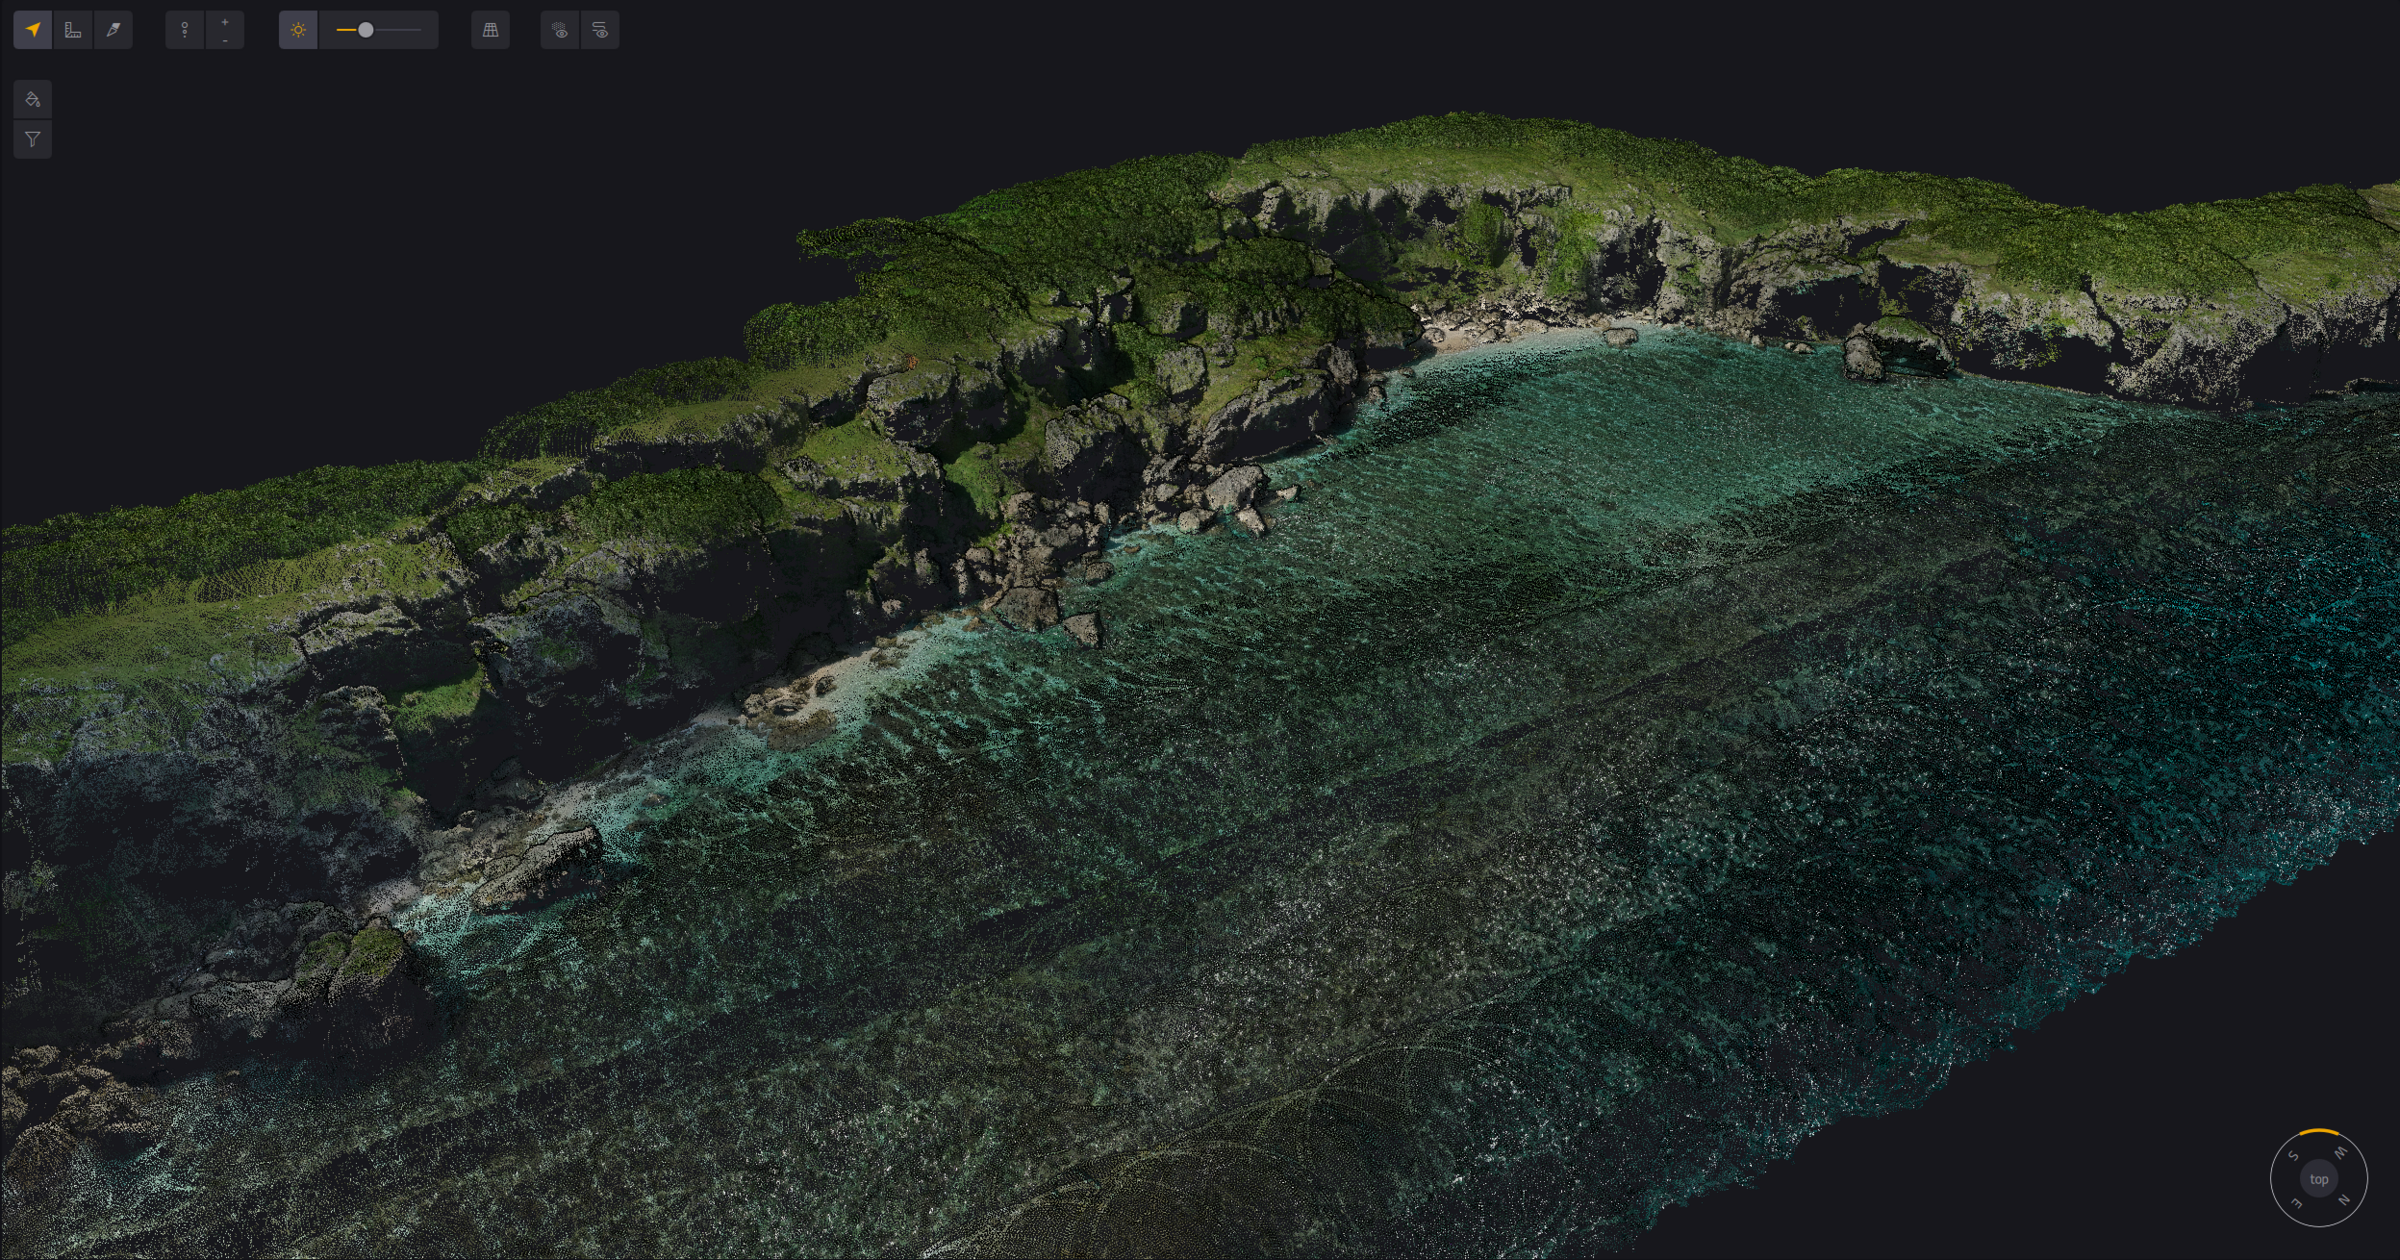
Task: Click the W direction on compass
Action: coord(2341,1153)
